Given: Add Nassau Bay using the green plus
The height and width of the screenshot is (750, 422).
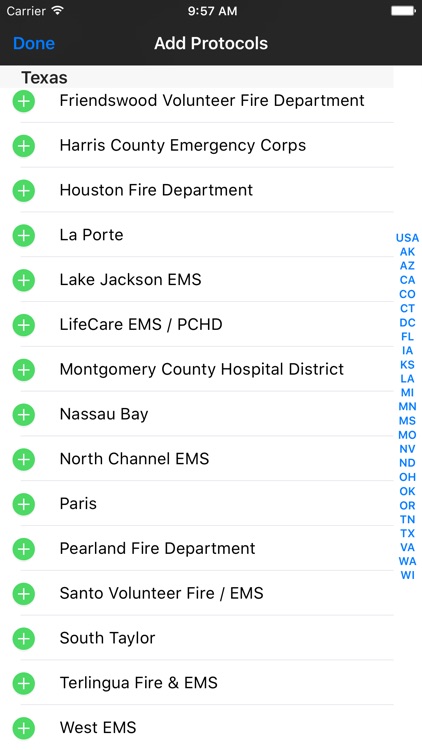Looking at the screenshot, I should click(x=23, y=415).
